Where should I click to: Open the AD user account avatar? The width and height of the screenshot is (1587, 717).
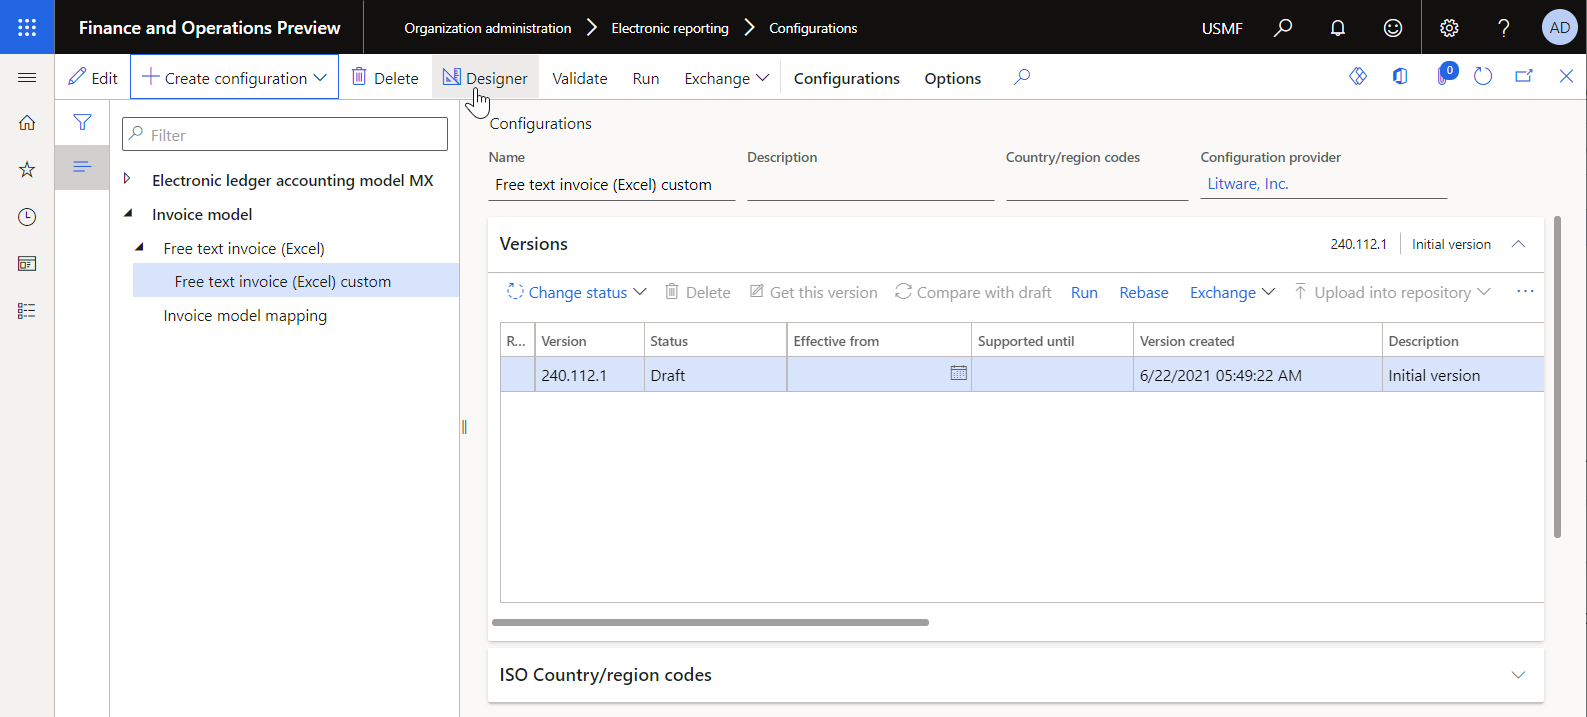tap(1560, 28)
